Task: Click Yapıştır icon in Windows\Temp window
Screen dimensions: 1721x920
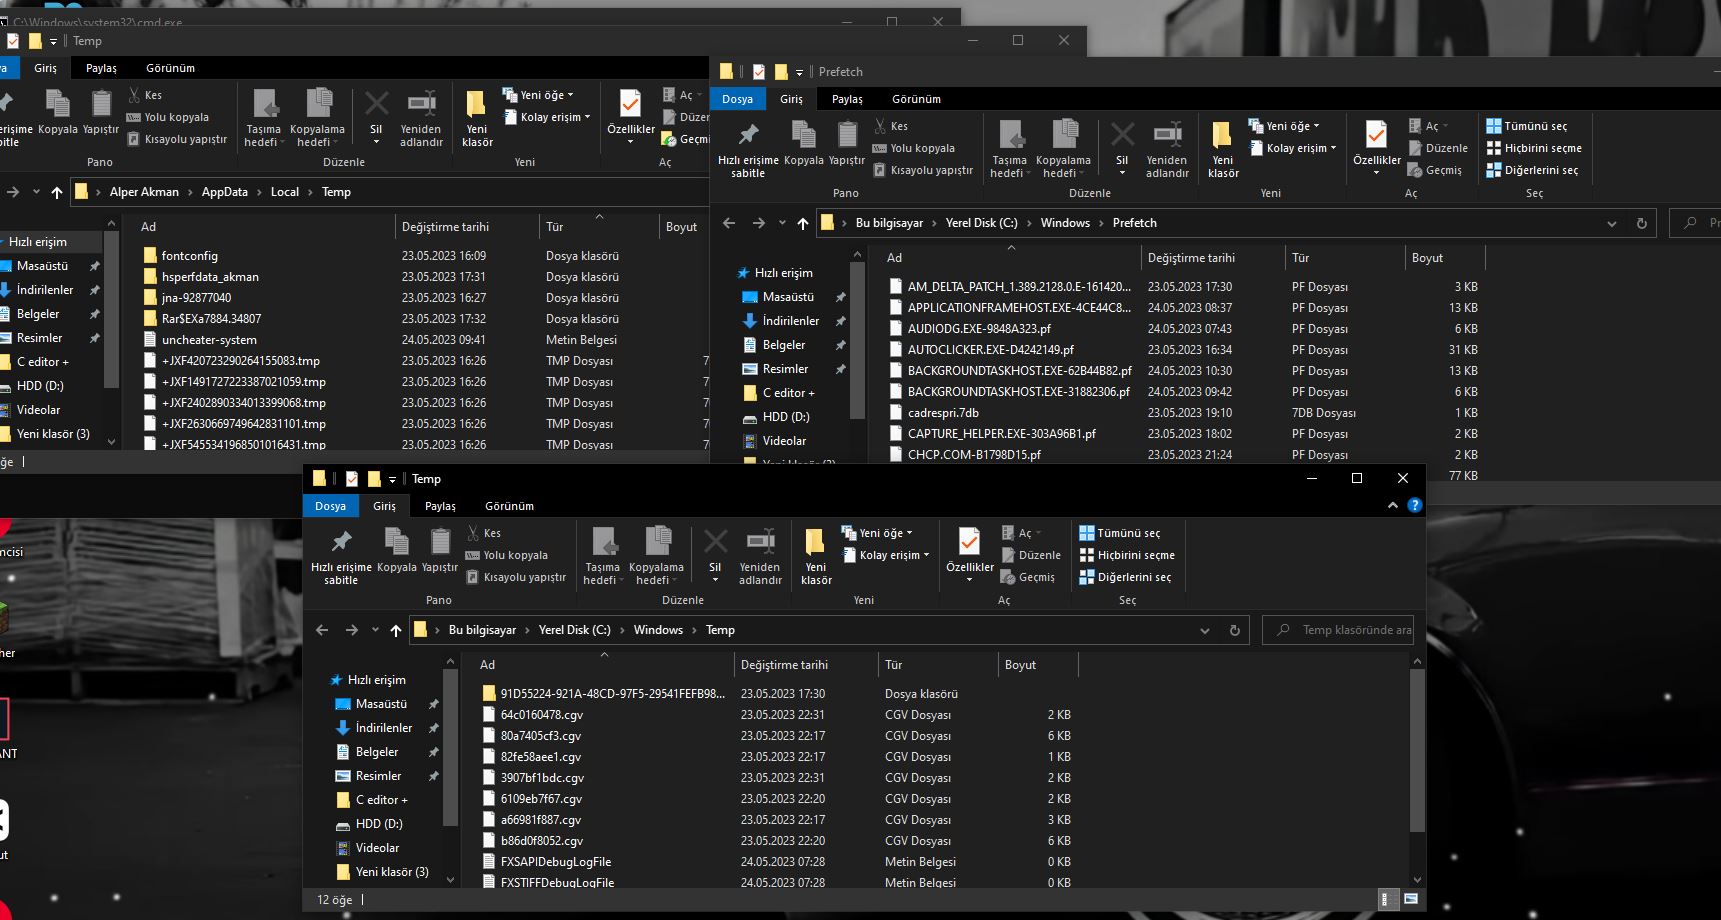Action: (x=440, y=550)
